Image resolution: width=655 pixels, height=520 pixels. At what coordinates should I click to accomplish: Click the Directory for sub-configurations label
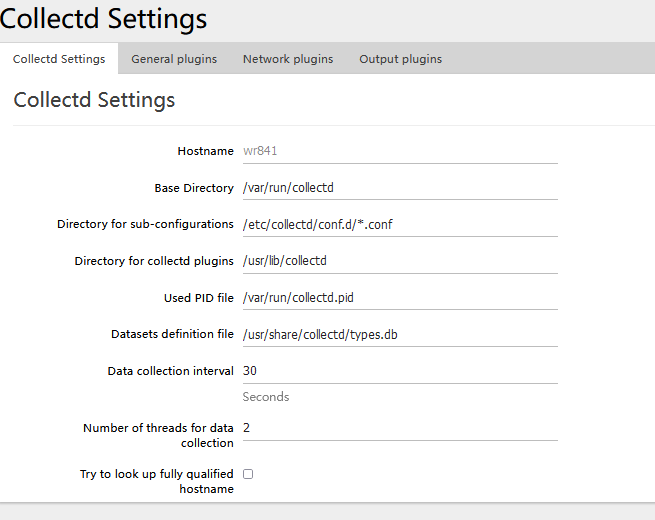coord(145,224)
